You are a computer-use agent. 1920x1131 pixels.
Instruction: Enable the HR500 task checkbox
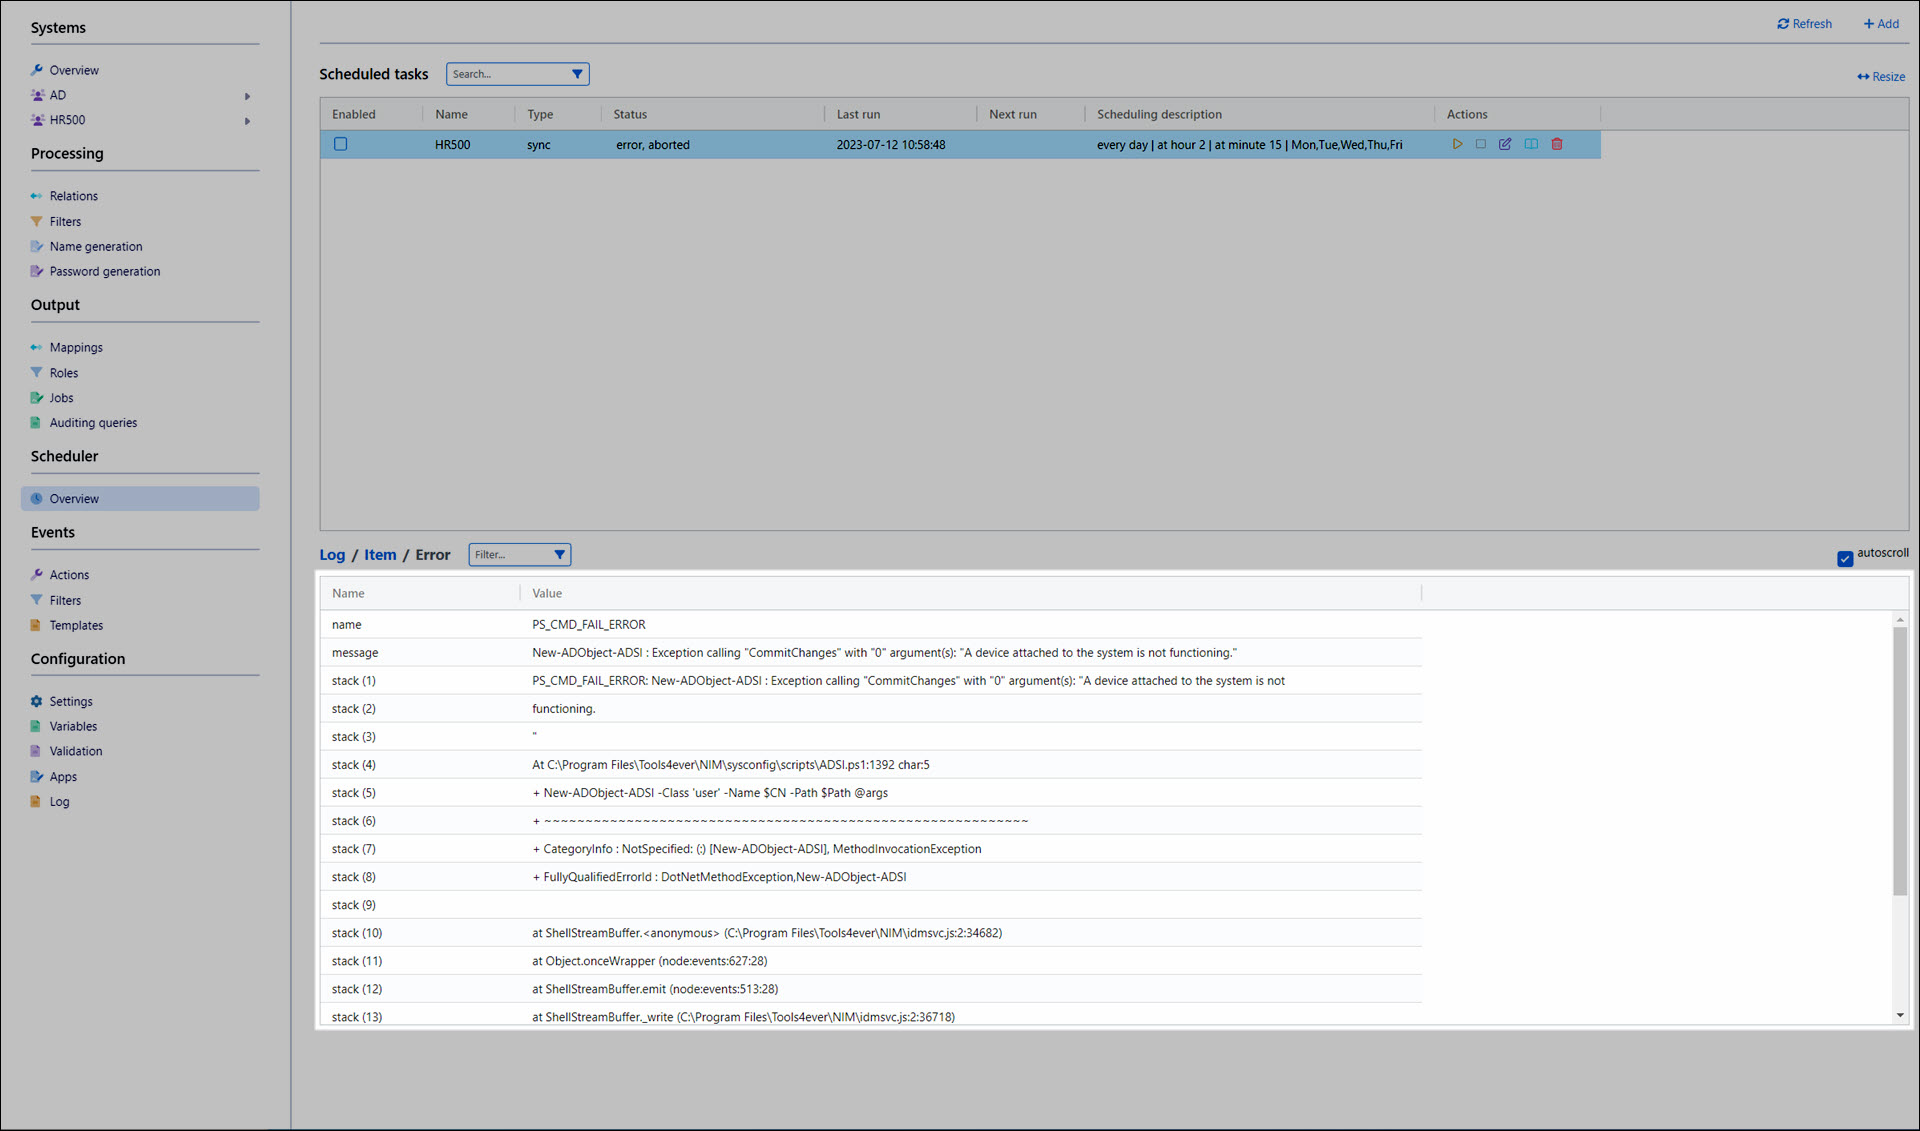pos(341,144)
